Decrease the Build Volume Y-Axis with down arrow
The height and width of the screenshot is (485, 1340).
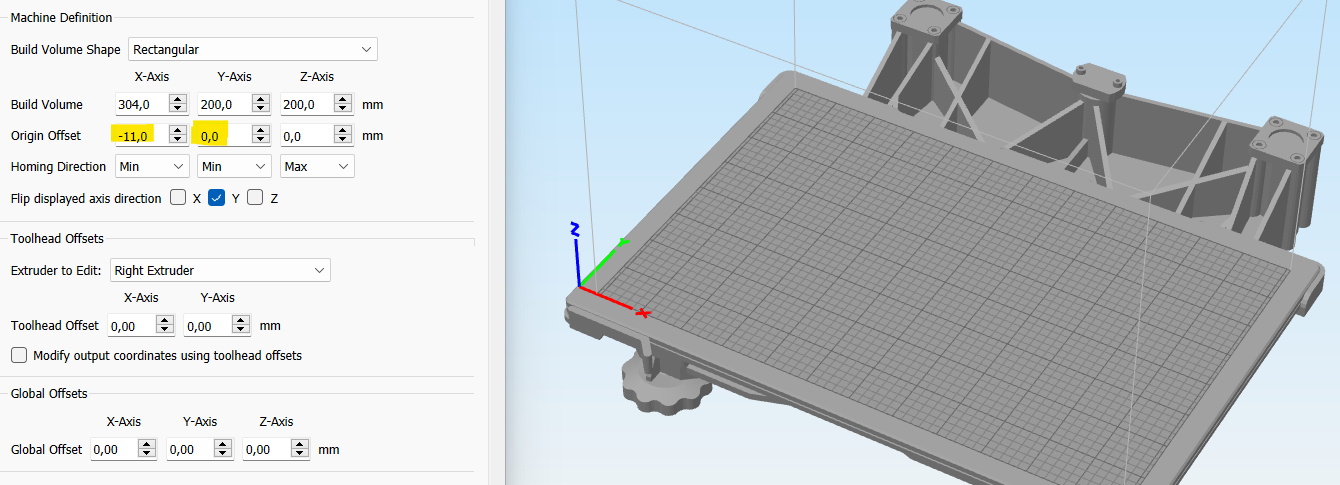[x=261, y=109]
